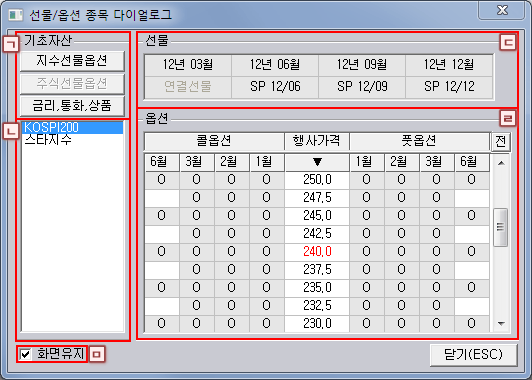Select 1월 call option at 250.0 strike
The width and height of the screenshot is (532, 380).
click(x=267, y=180)
